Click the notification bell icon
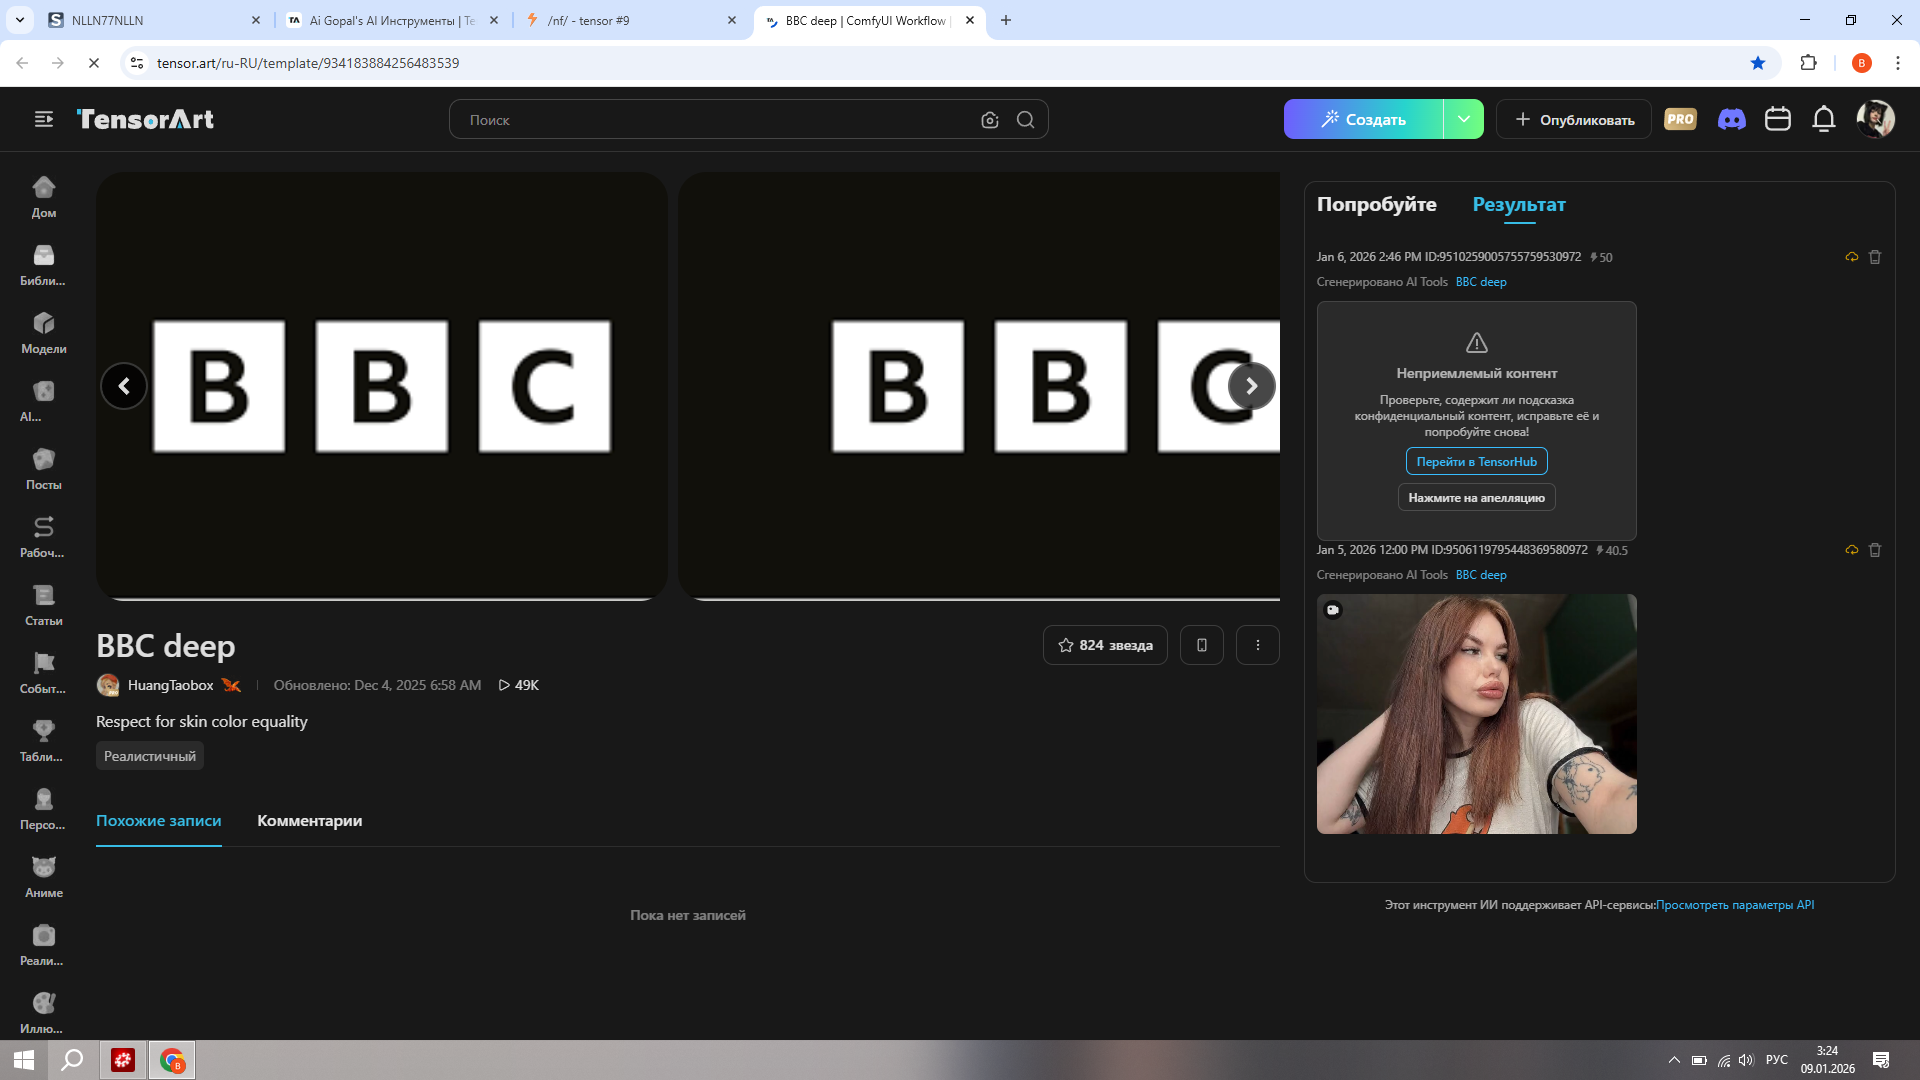Screen dimensions: 1920x1080 (1823, 119)
